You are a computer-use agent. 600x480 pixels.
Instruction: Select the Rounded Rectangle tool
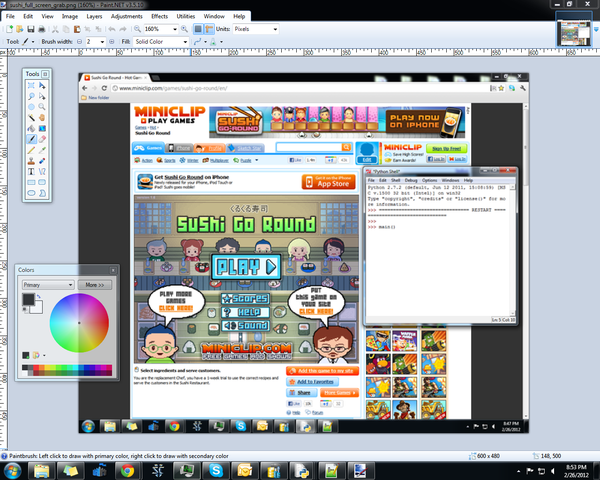click(x=42, y=182)
